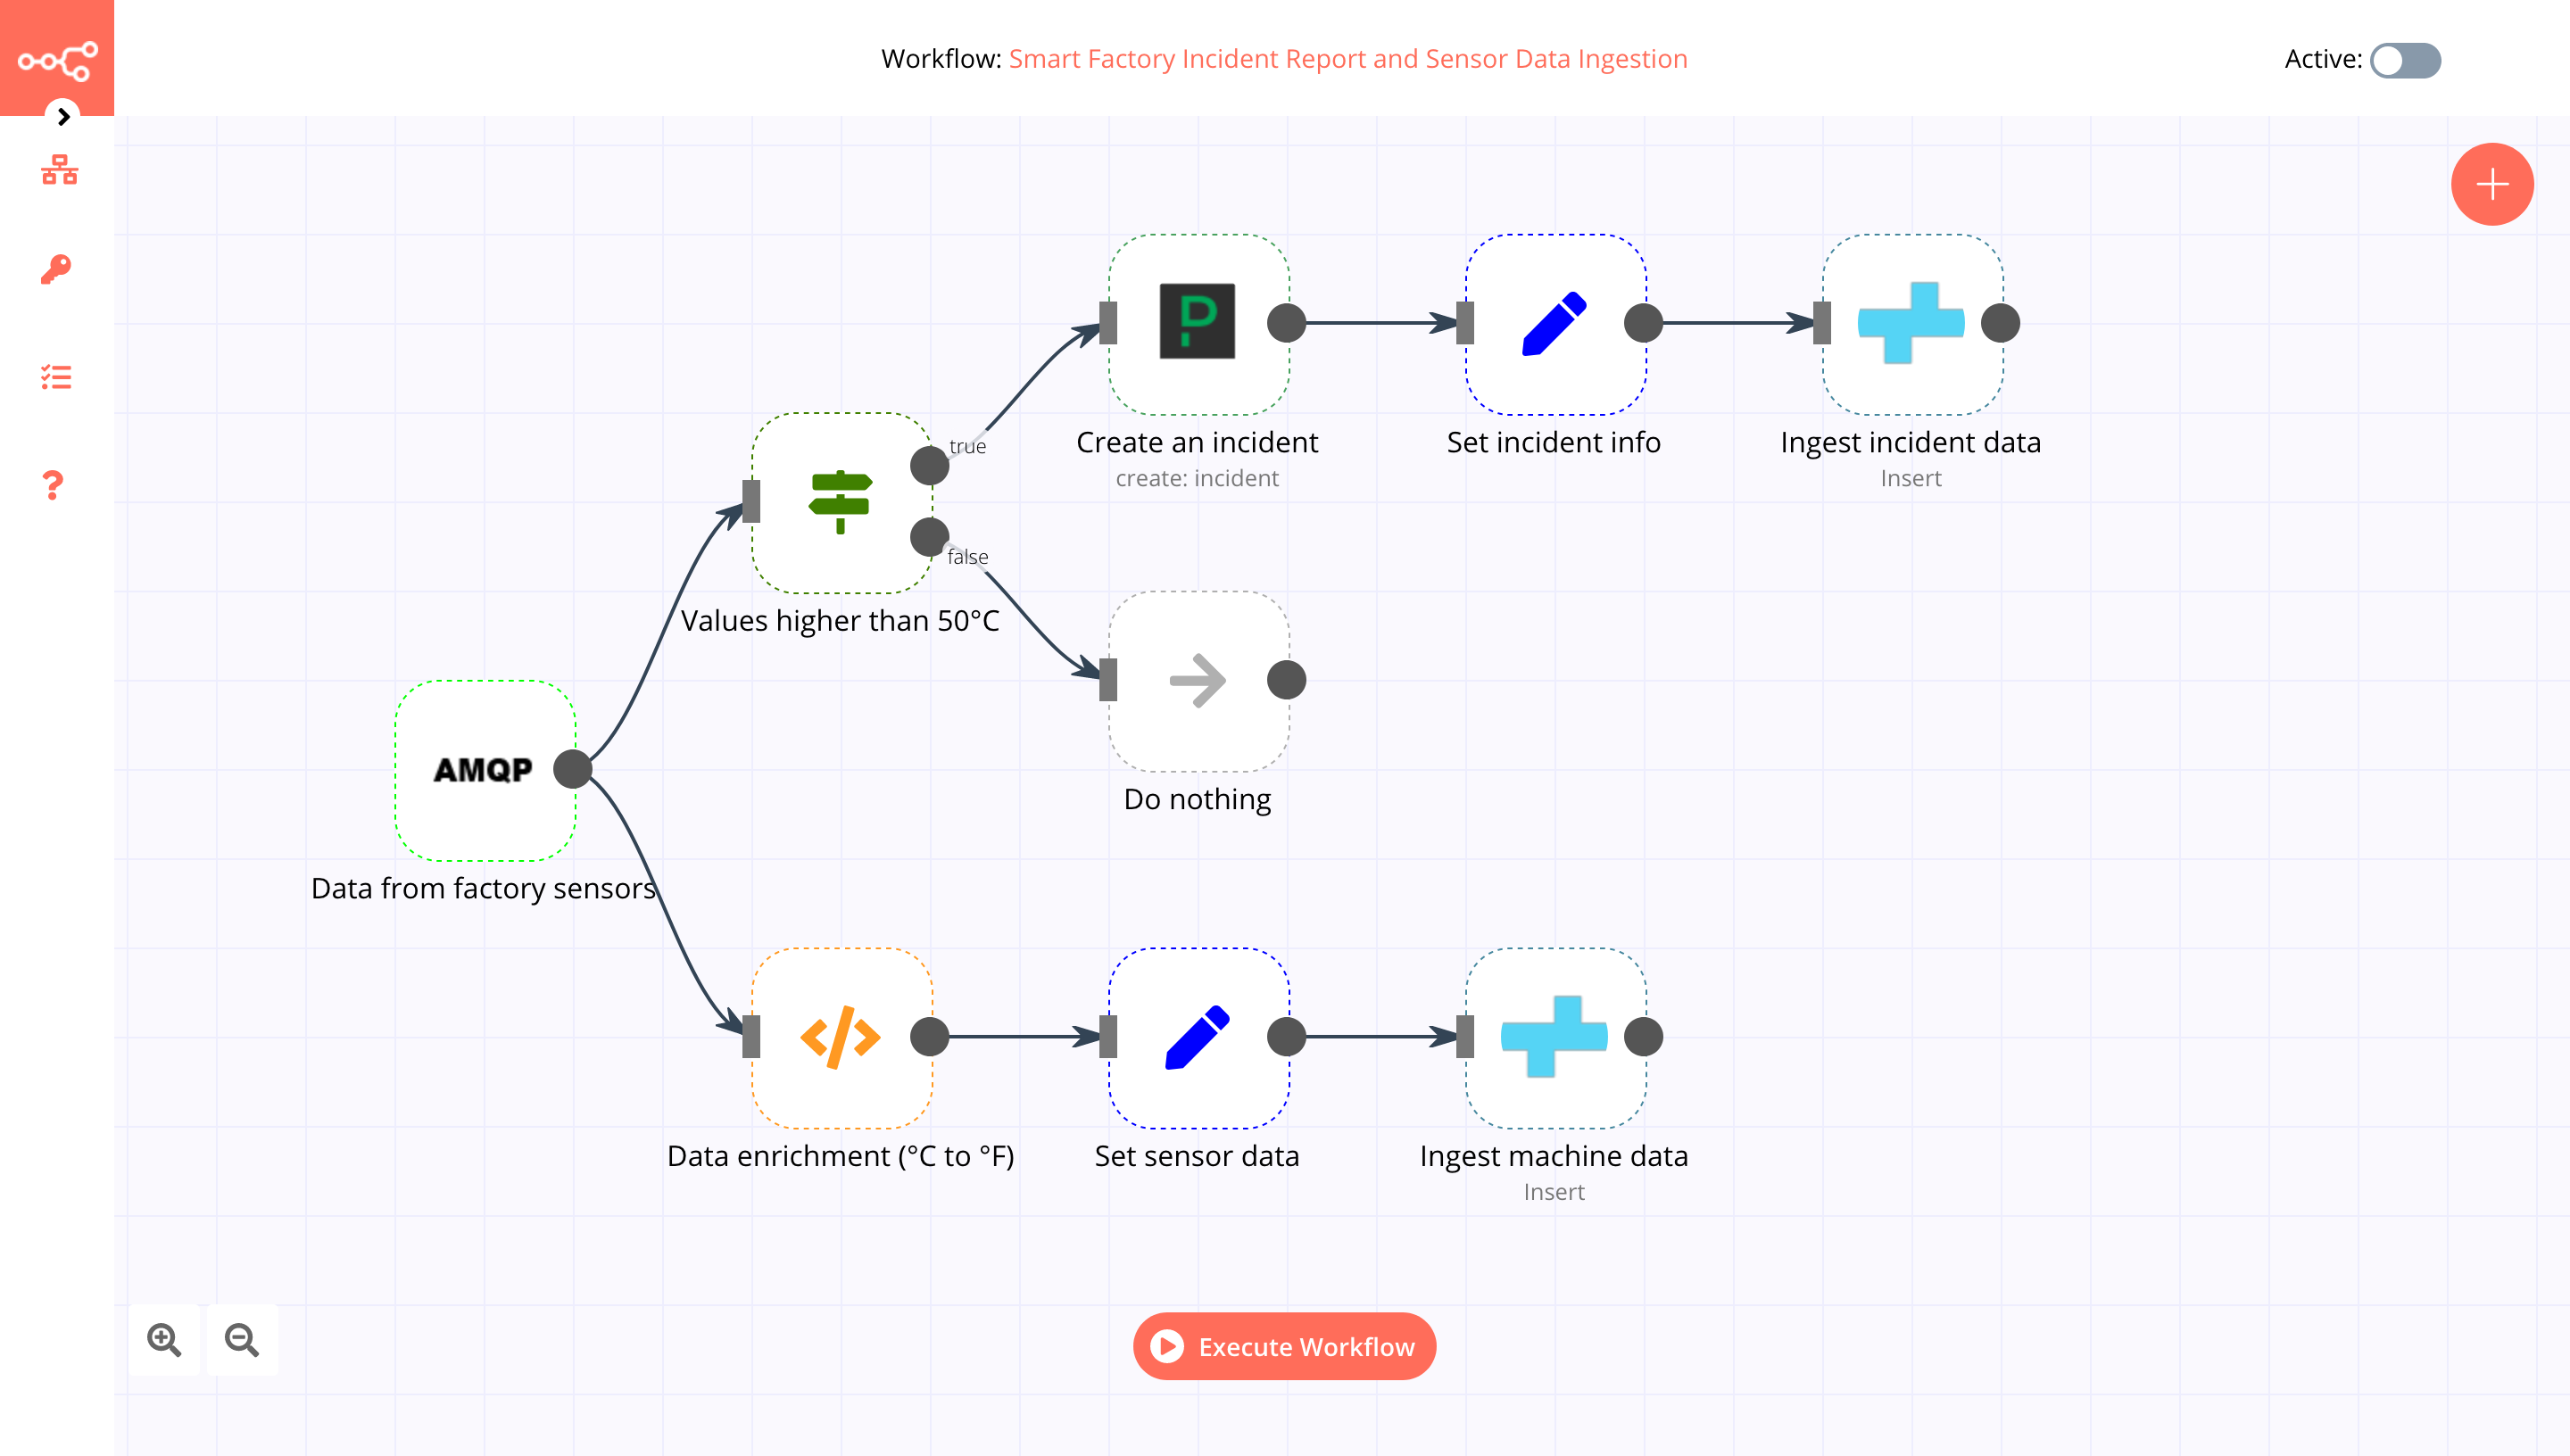This screenshot has height=1456, width=2570.
Task: Click the Set sensor data pencil icon
Action: 1197,1036
